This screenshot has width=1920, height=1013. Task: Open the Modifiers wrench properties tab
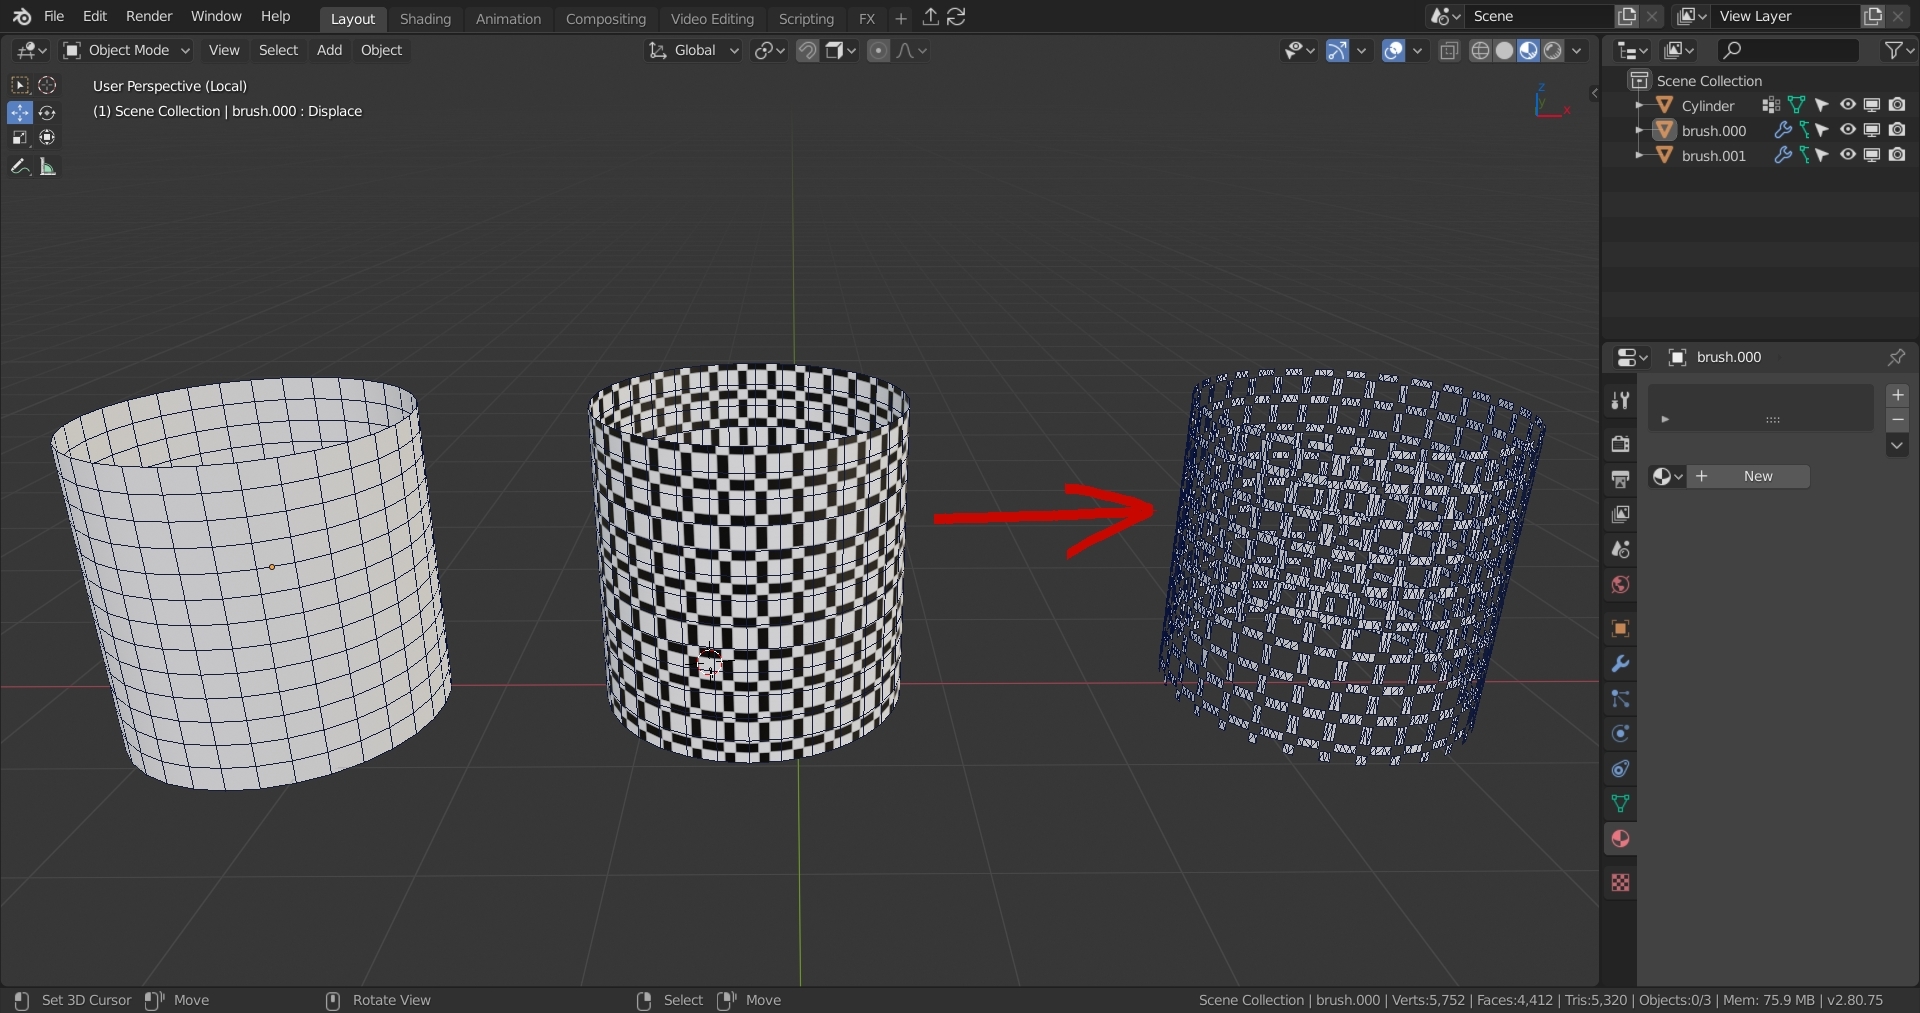1620,664
